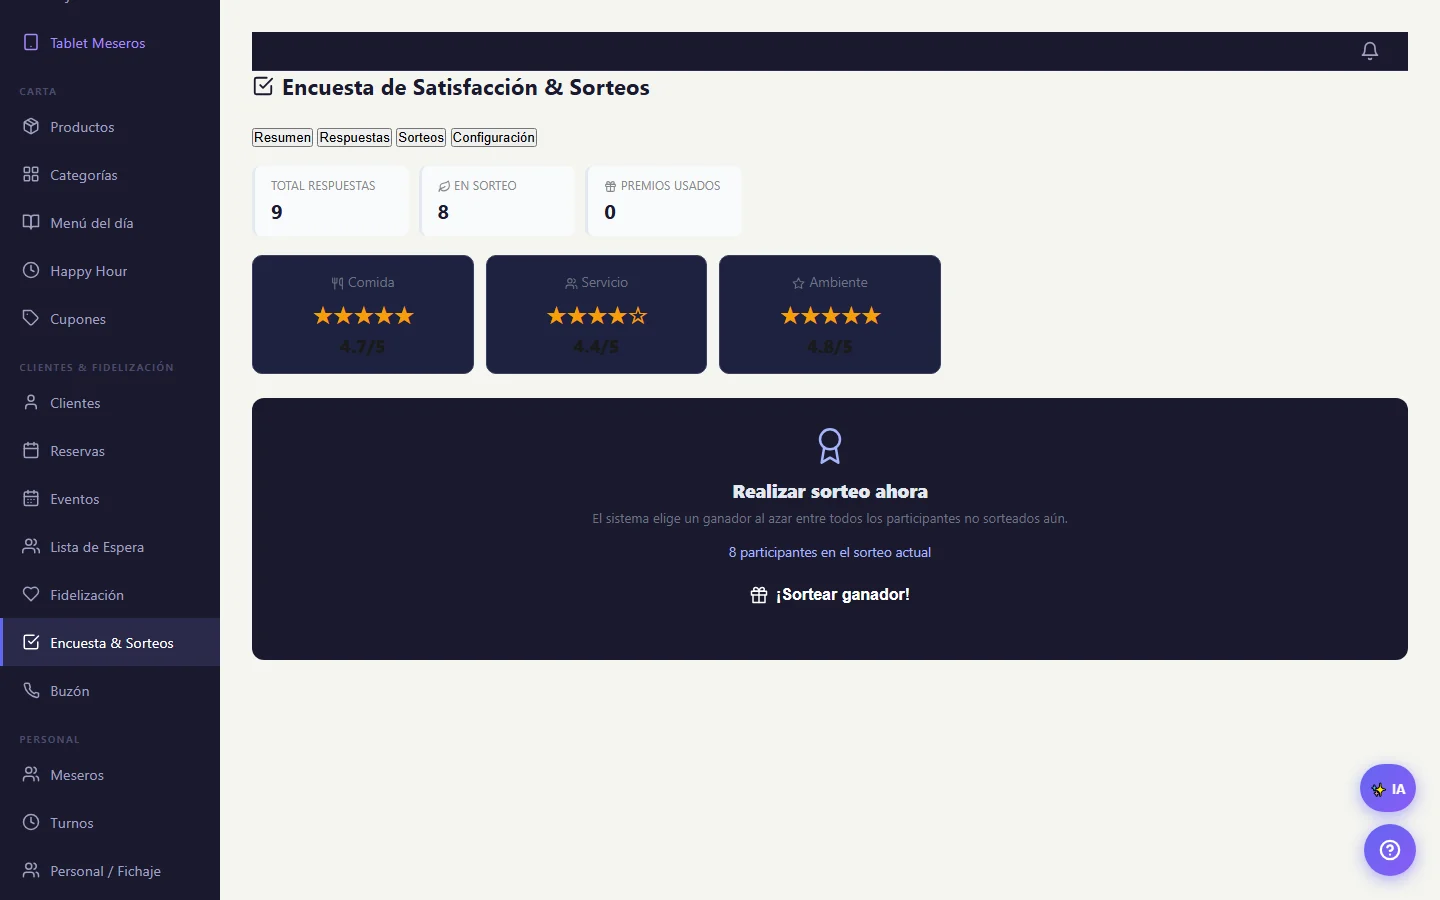Click the Happy Hour clock icon

31,270
